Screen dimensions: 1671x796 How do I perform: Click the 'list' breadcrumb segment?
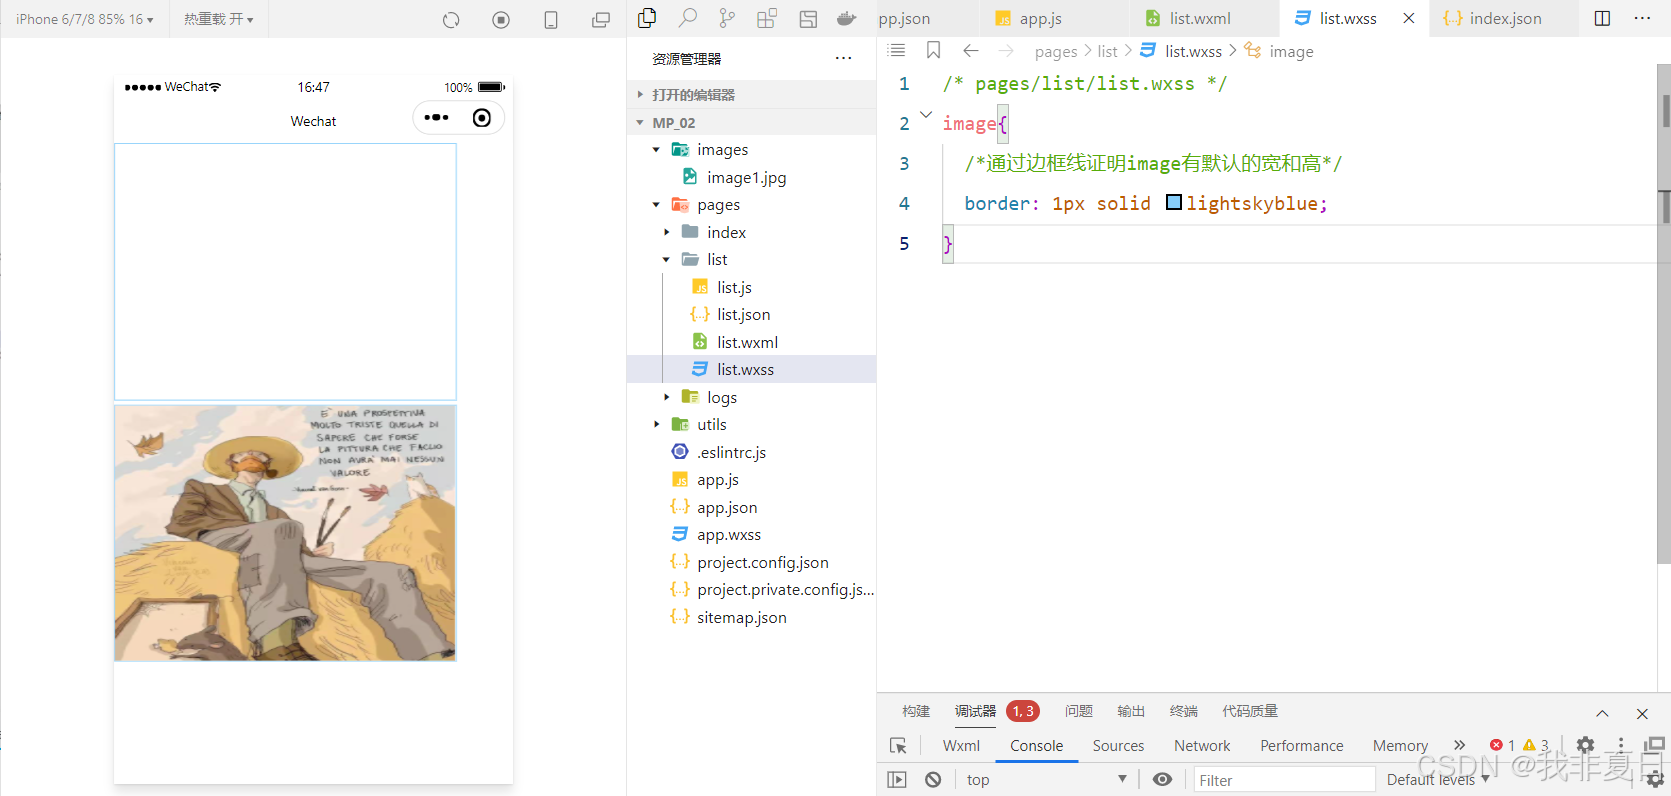tap(1107, 51)
